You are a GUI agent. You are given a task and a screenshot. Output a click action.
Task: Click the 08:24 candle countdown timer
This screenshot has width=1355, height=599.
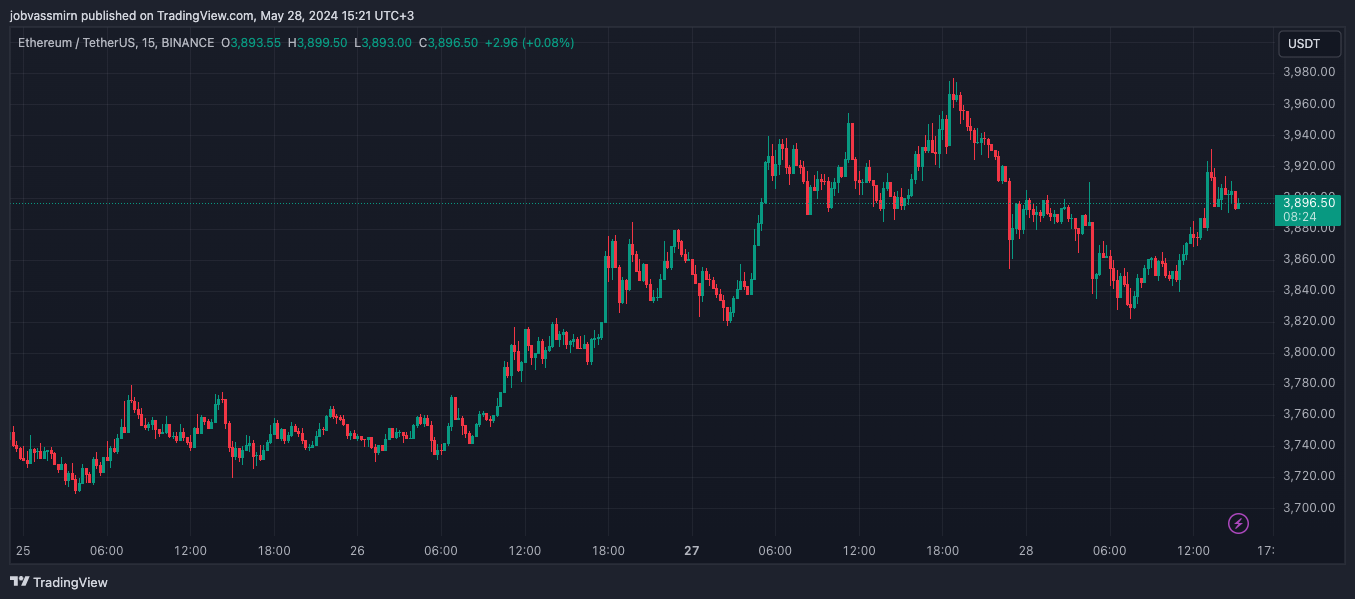1298,216
